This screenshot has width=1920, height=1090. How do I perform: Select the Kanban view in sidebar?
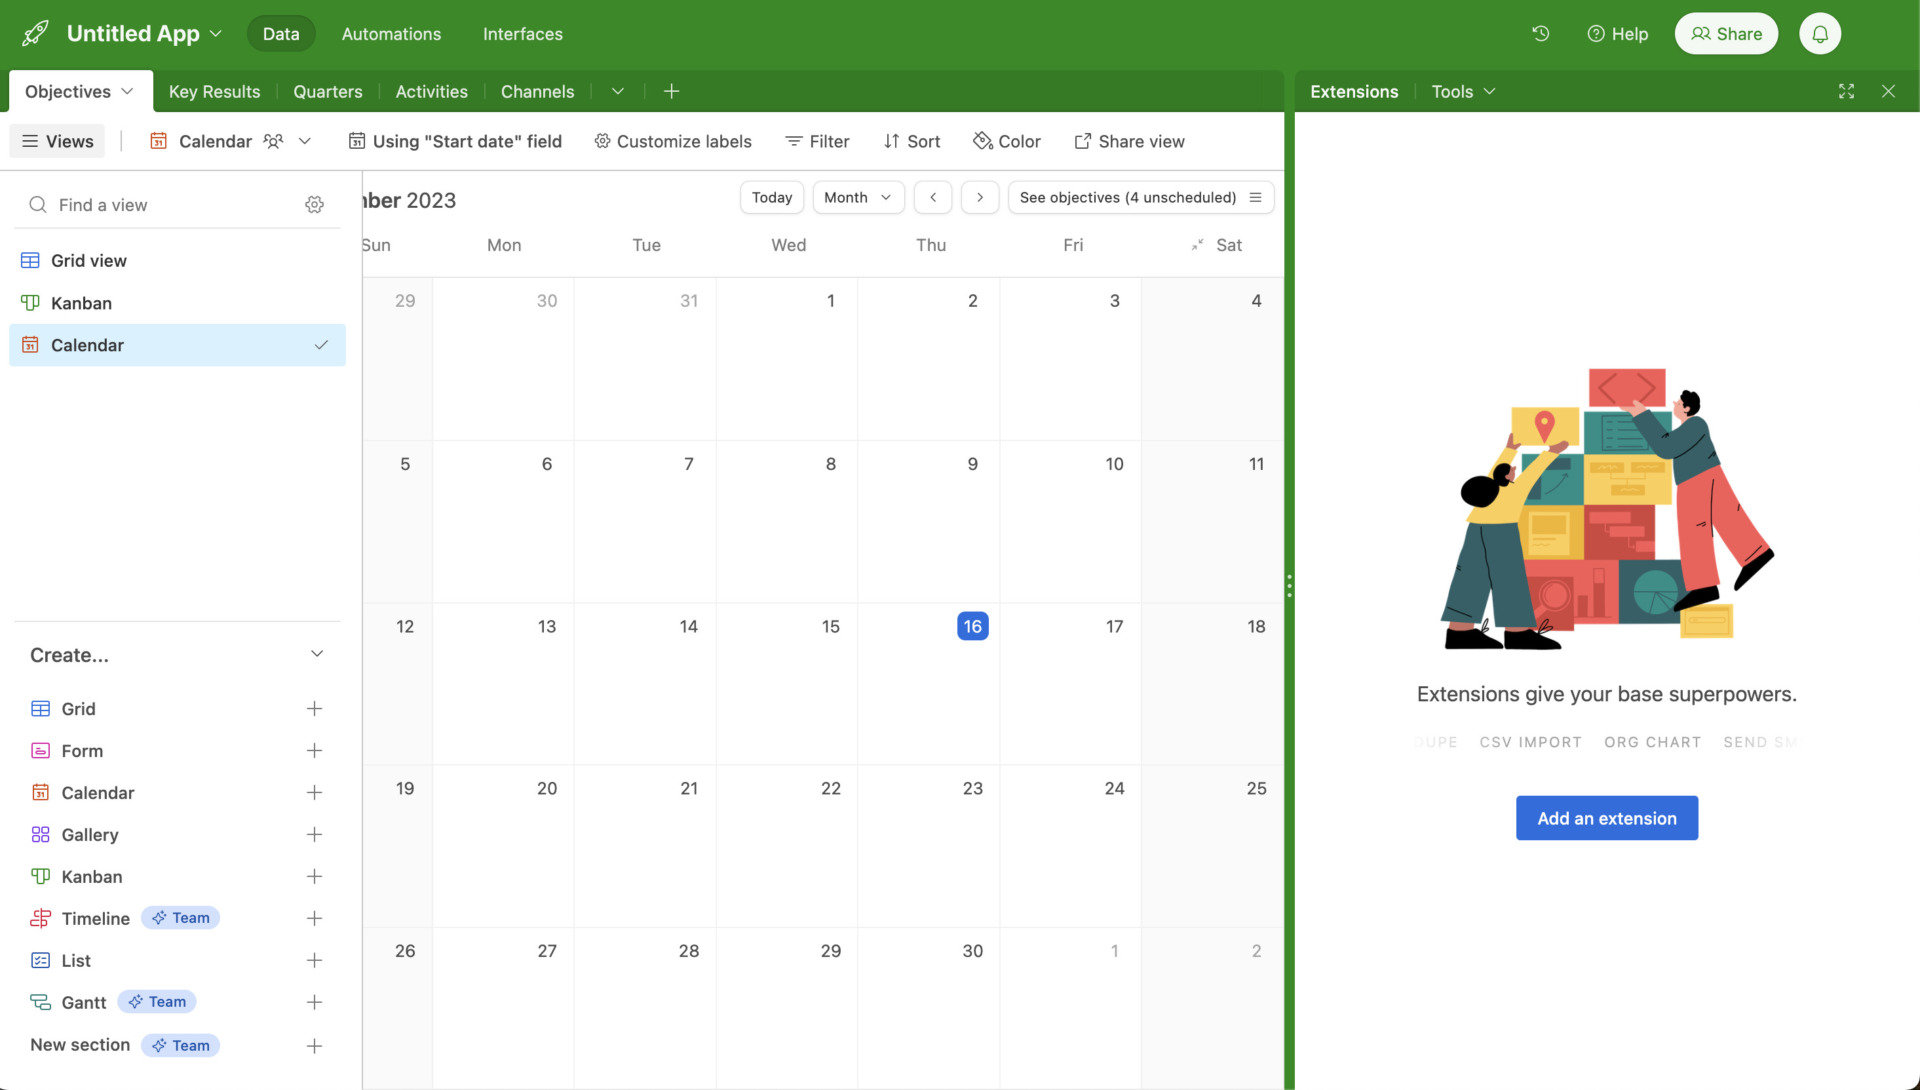[81, 303]
